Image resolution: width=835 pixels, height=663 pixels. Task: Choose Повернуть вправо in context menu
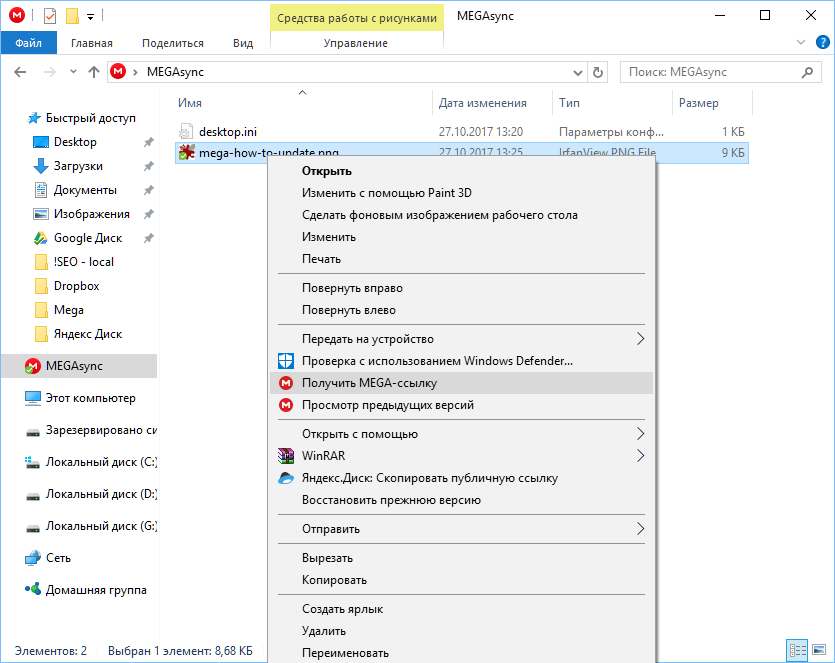pyautogui.click(x=352, y=288)
